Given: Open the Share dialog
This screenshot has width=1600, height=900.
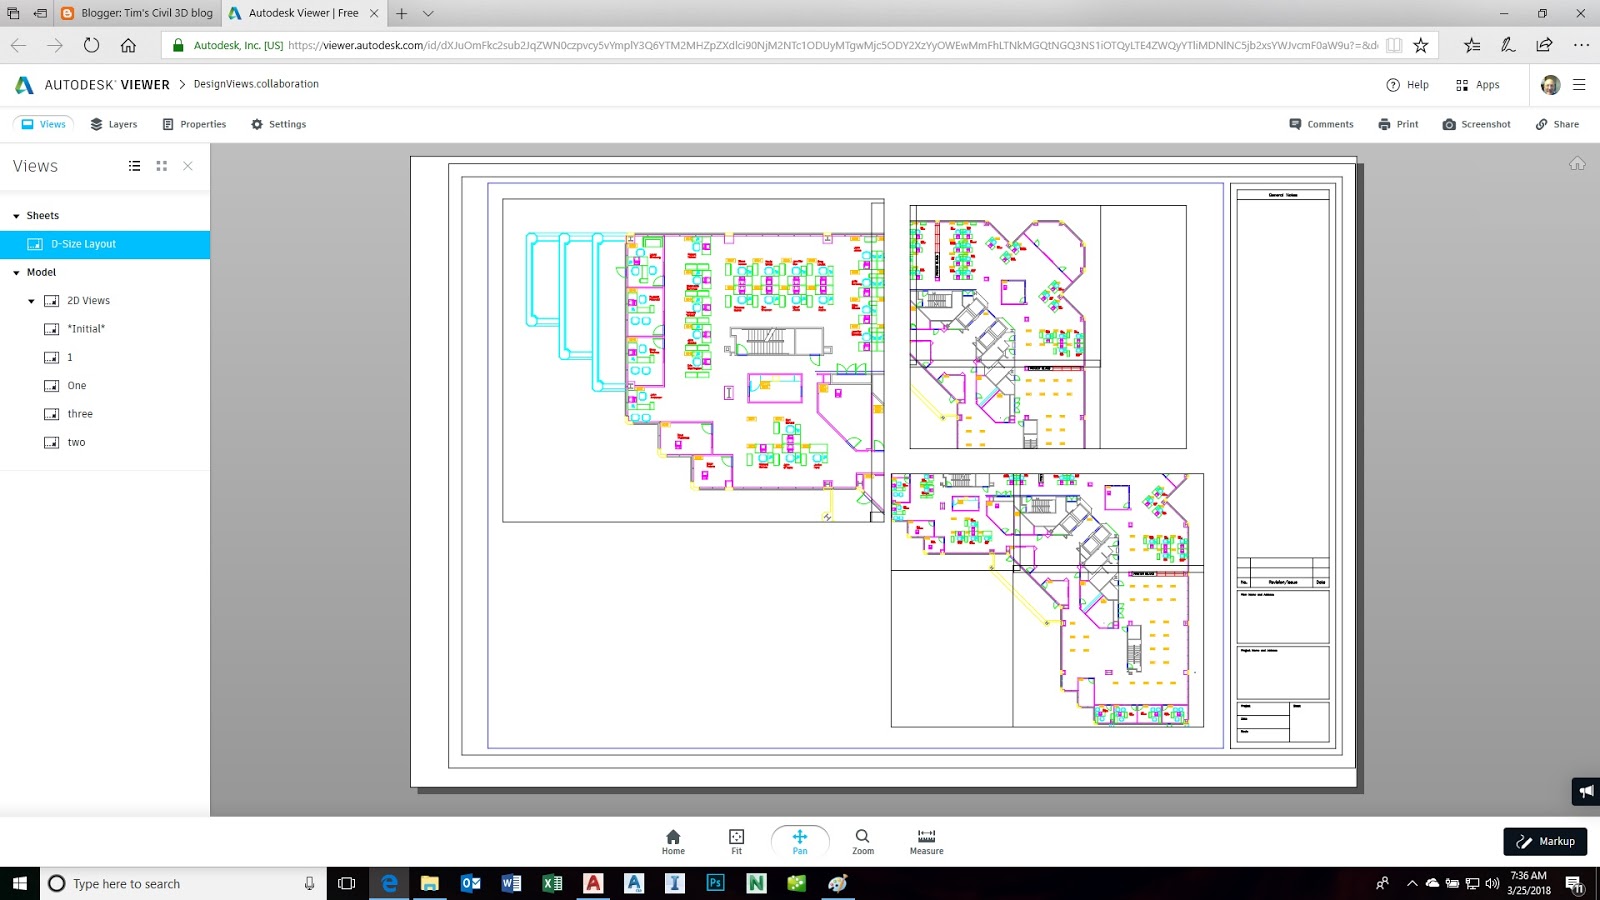Looking at the screenshot, I should [x=1557, y=123].
